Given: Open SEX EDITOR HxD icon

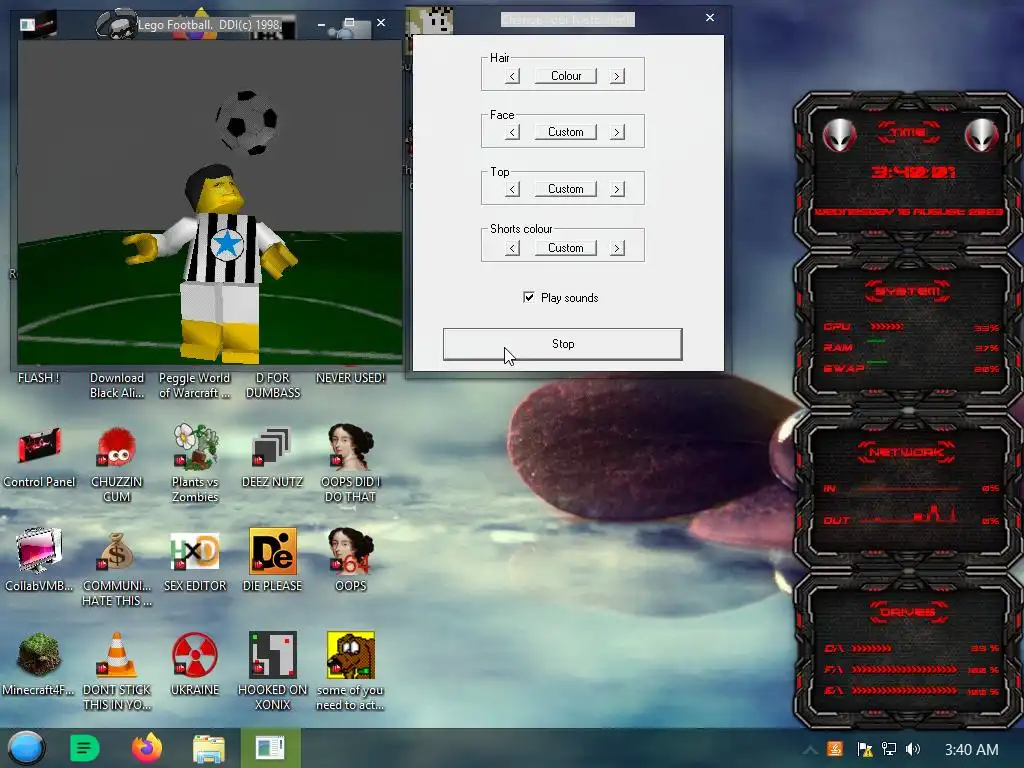Looking at the screenshot, I should 195,560.
